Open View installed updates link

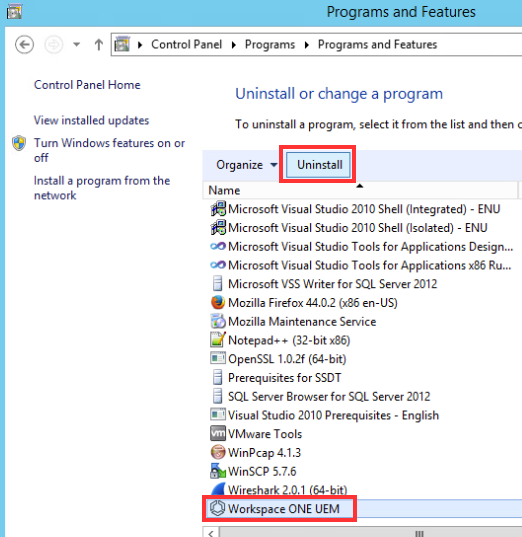[91, 120]
